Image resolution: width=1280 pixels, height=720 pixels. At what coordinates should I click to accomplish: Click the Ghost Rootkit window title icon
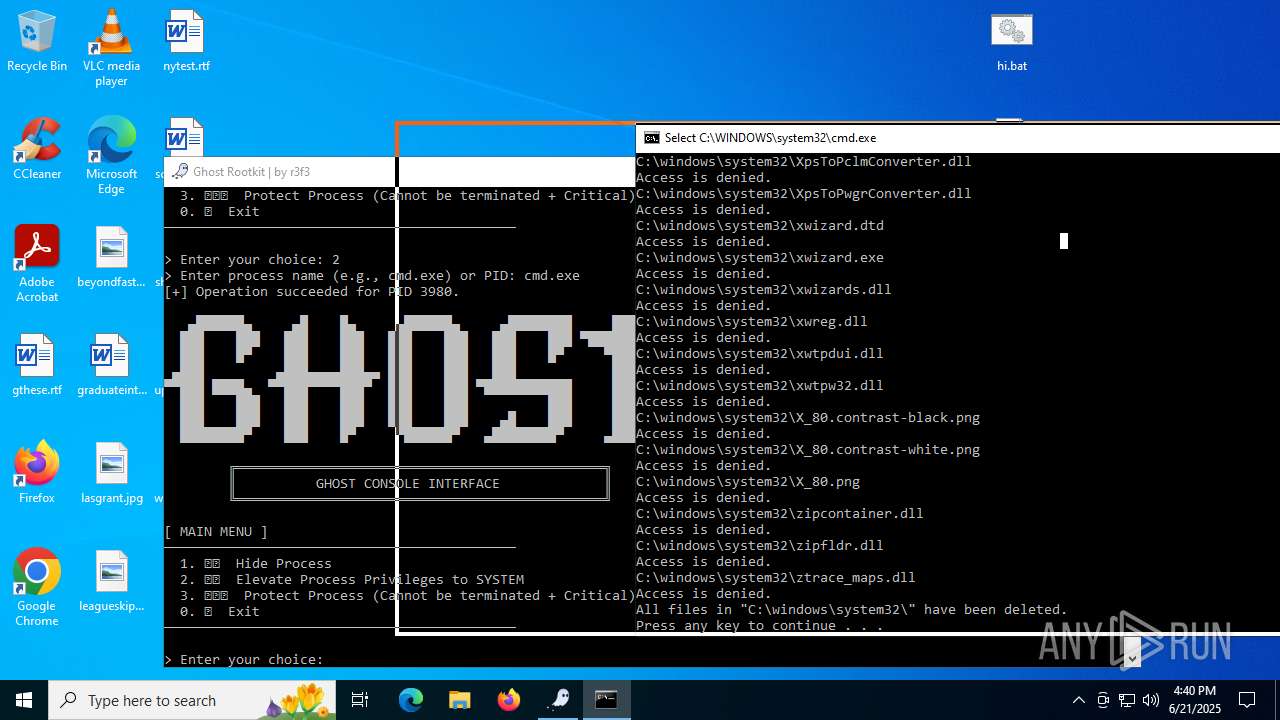coord(180,171)
